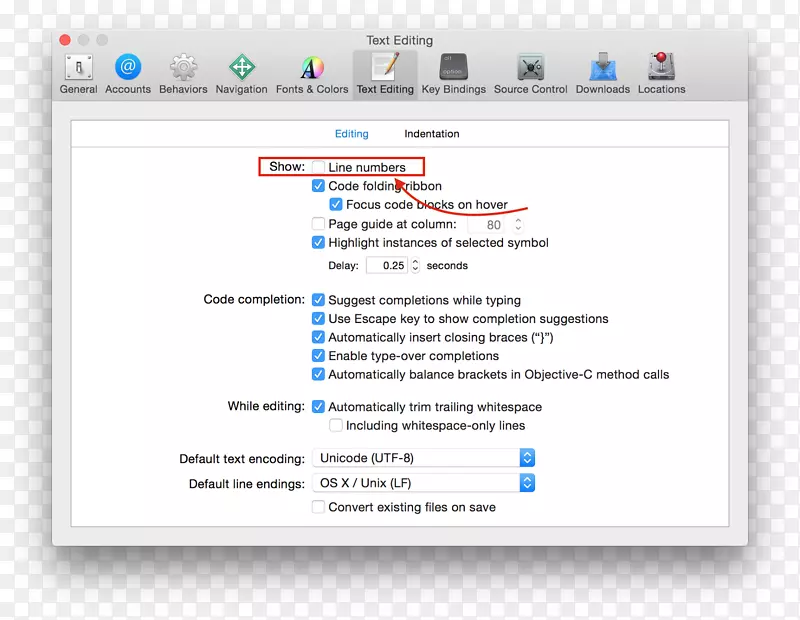Select the Key Bindings preferences icon
The height and width of the screenshot is (620, 800).
(x=453, y=70)
